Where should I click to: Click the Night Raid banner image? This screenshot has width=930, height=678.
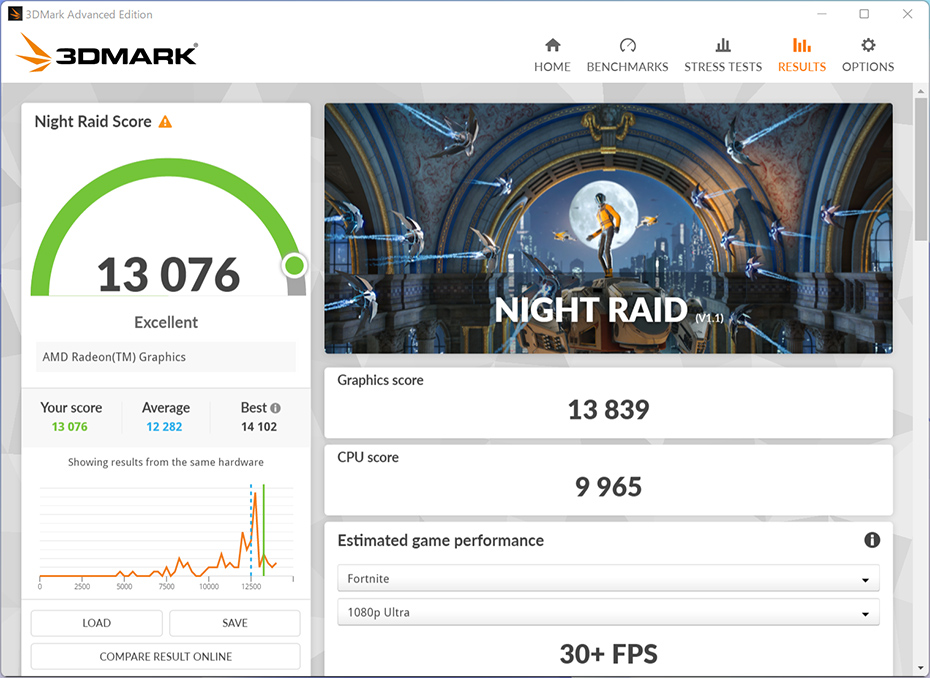click(609, 228)
